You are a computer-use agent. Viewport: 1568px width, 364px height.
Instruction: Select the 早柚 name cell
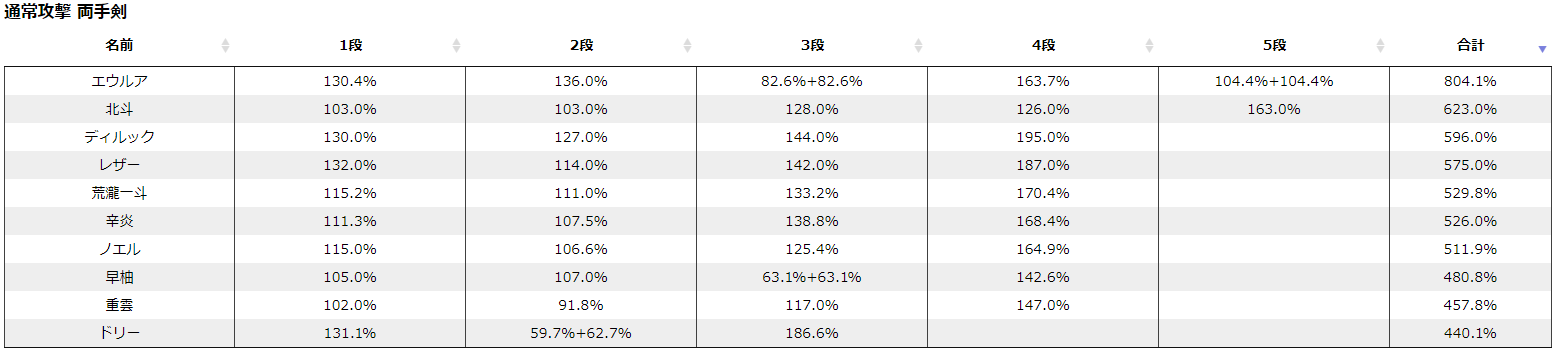click(x=119, y=277)
